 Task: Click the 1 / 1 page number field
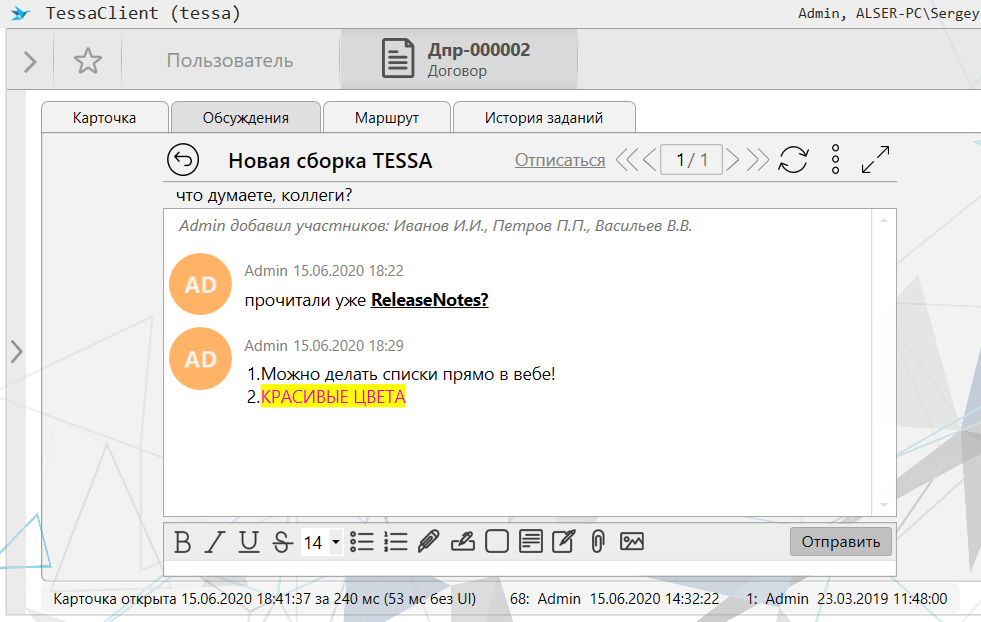point(691,160)
